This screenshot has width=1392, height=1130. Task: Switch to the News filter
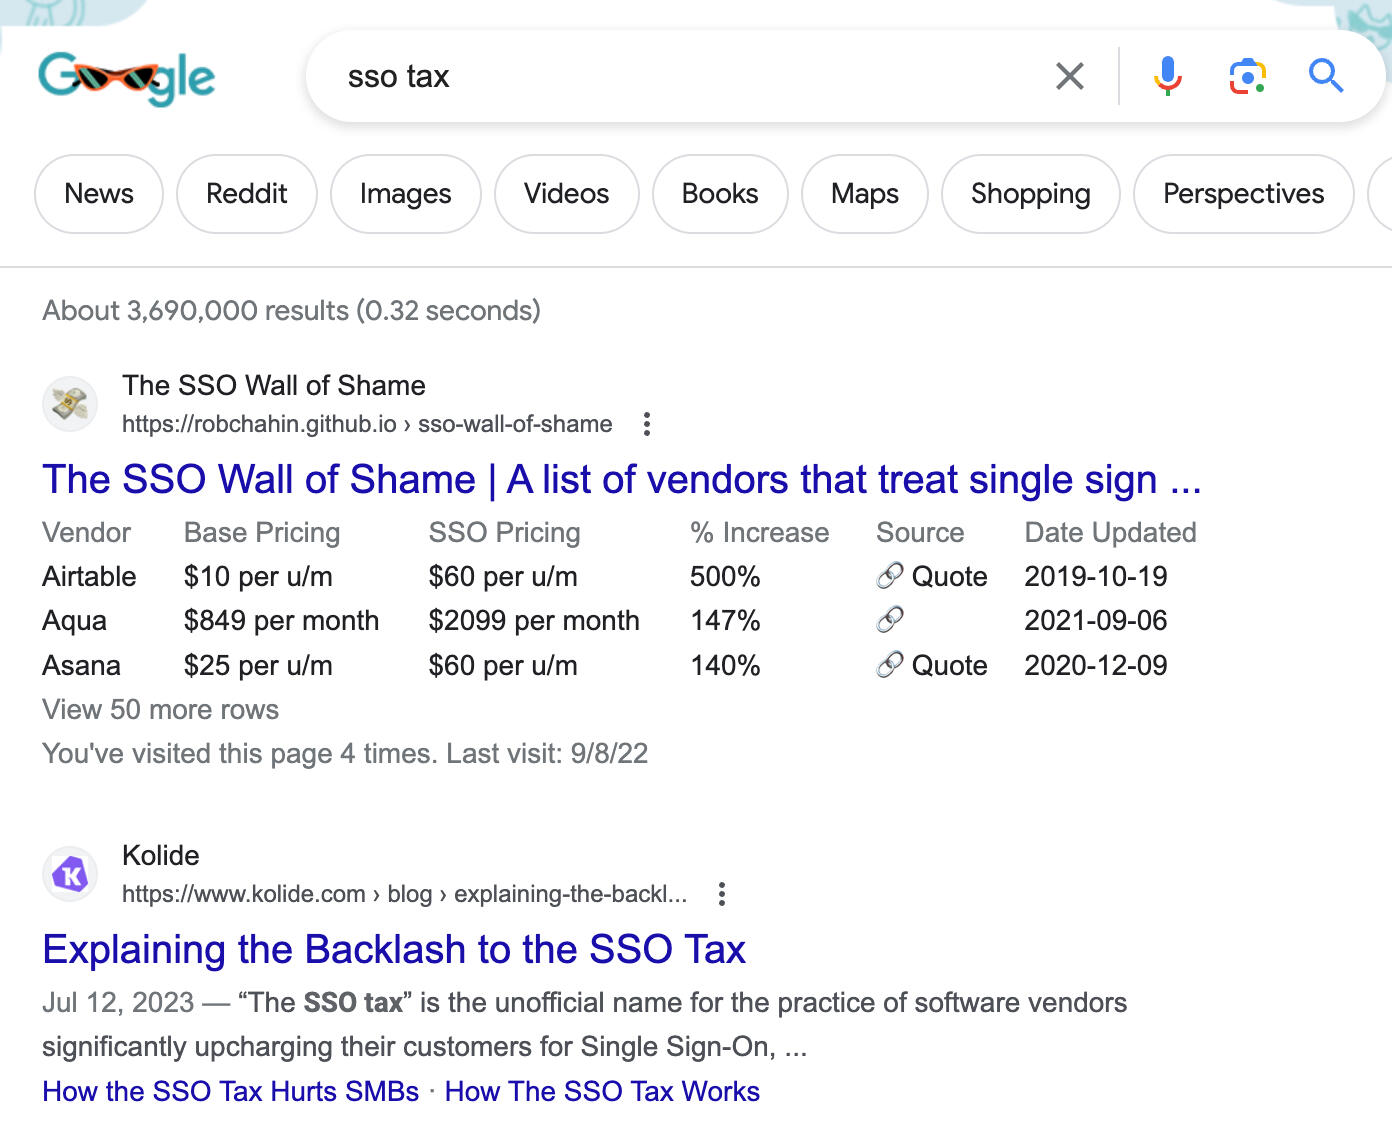99,194
